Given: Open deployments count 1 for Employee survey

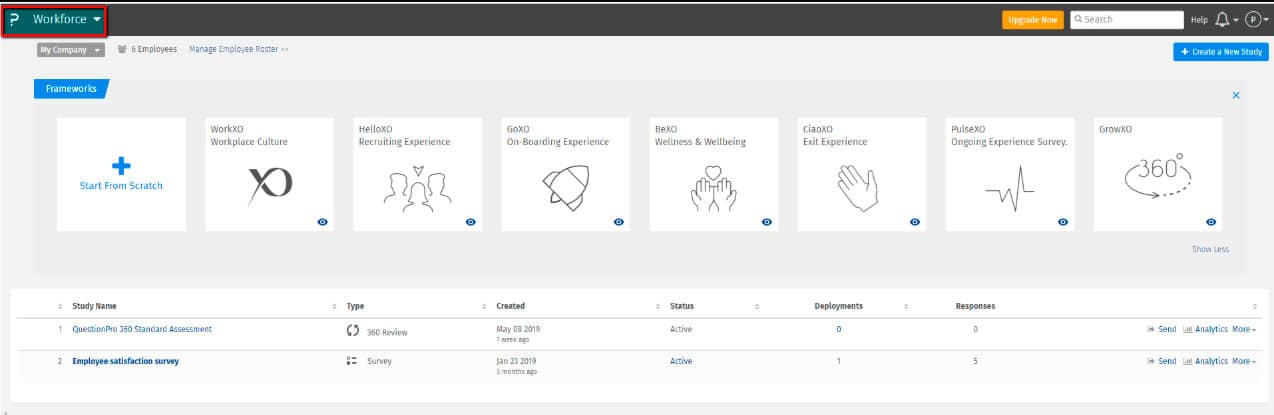Looking at the screenshot, I should 838,361.
